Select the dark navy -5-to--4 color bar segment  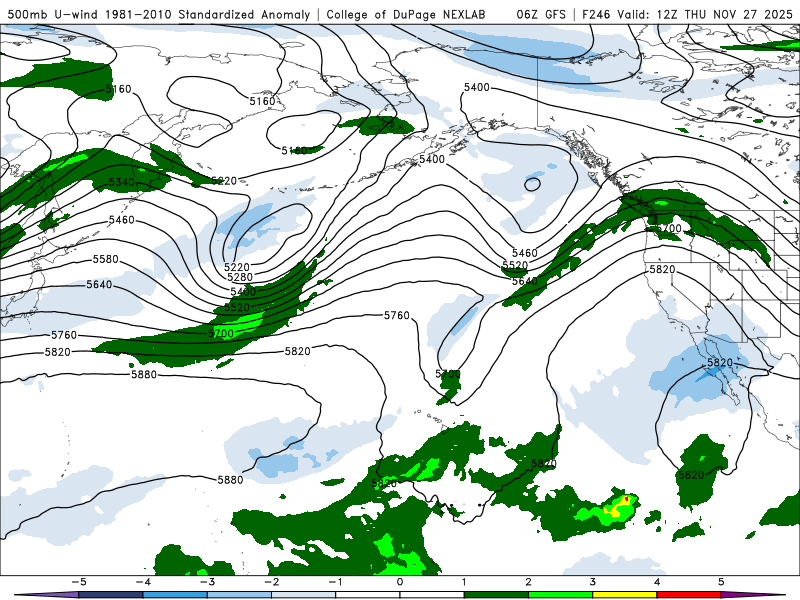[110, 595]
